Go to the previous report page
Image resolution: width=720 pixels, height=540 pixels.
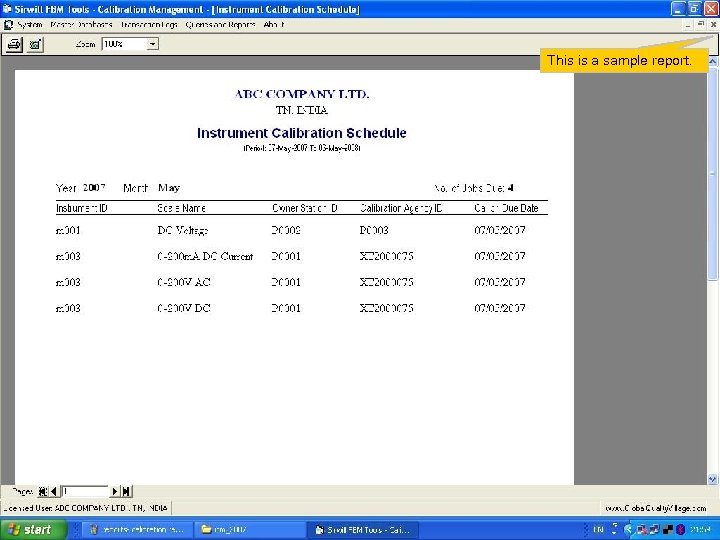point(54,491)
